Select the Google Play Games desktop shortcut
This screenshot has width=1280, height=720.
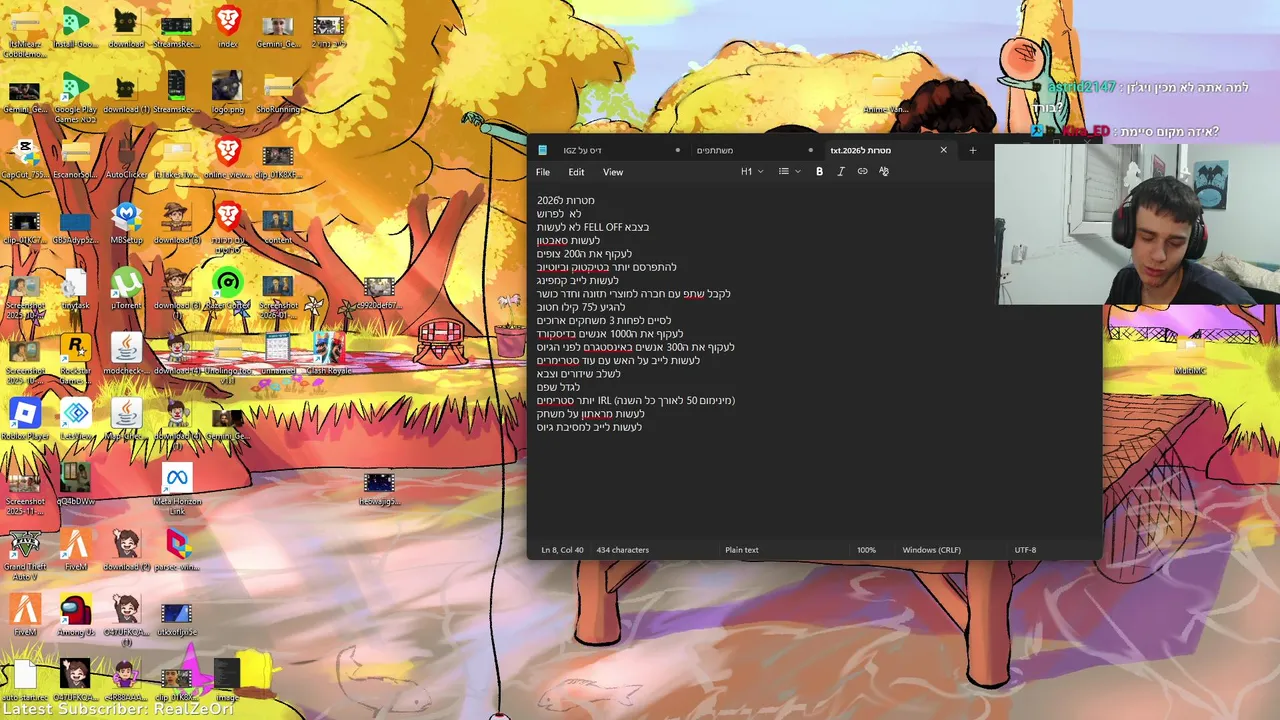tap(75, 97)
